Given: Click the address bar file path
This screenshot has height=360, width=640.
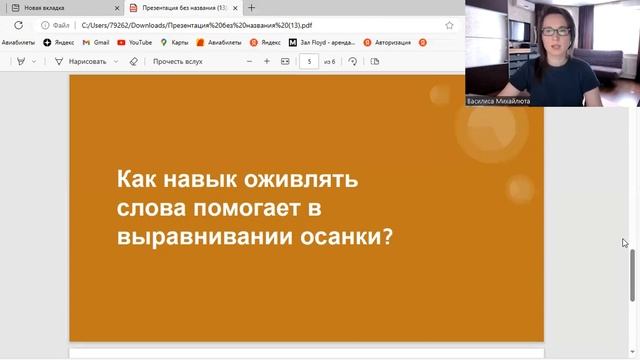Looking at the screenshot, I should point(197,25).
